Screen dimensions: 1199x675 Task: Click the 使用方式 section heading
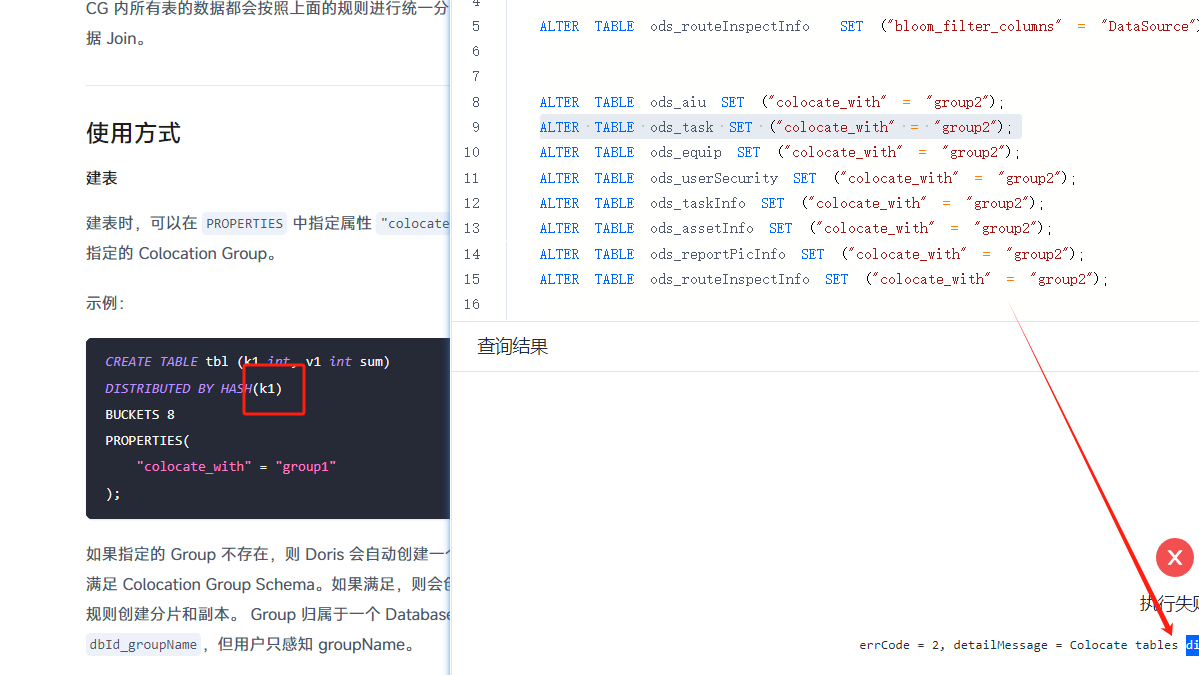coord(133,133)
